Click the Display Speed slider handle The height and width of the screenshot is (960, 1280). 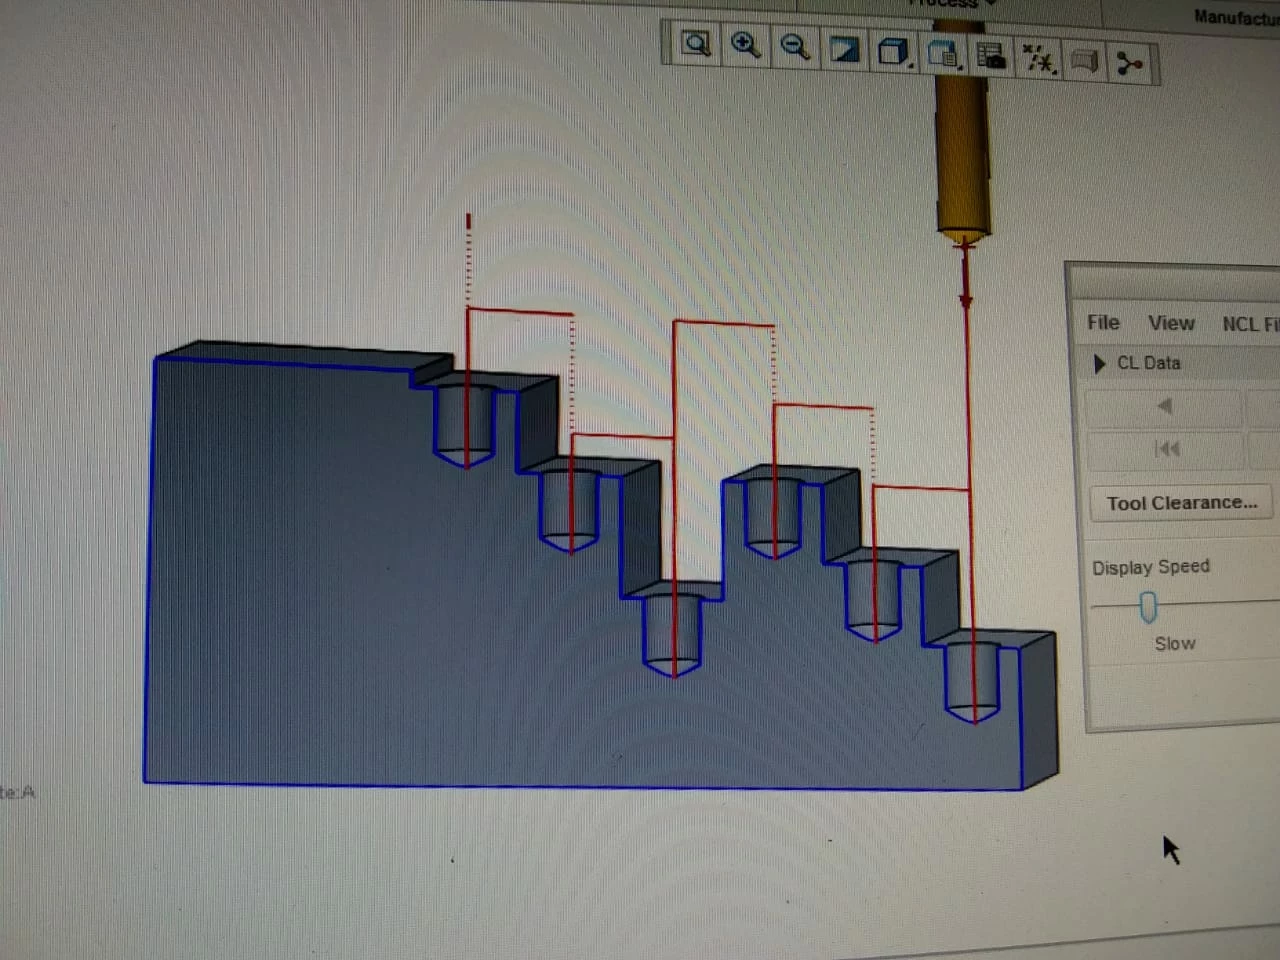(x=1148, y=607)
